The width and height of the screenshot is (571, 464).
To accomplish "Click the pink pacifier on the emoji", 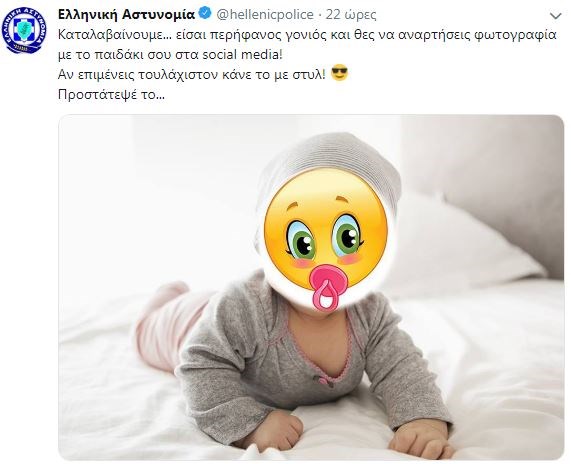I will click(x=327, y=288).
